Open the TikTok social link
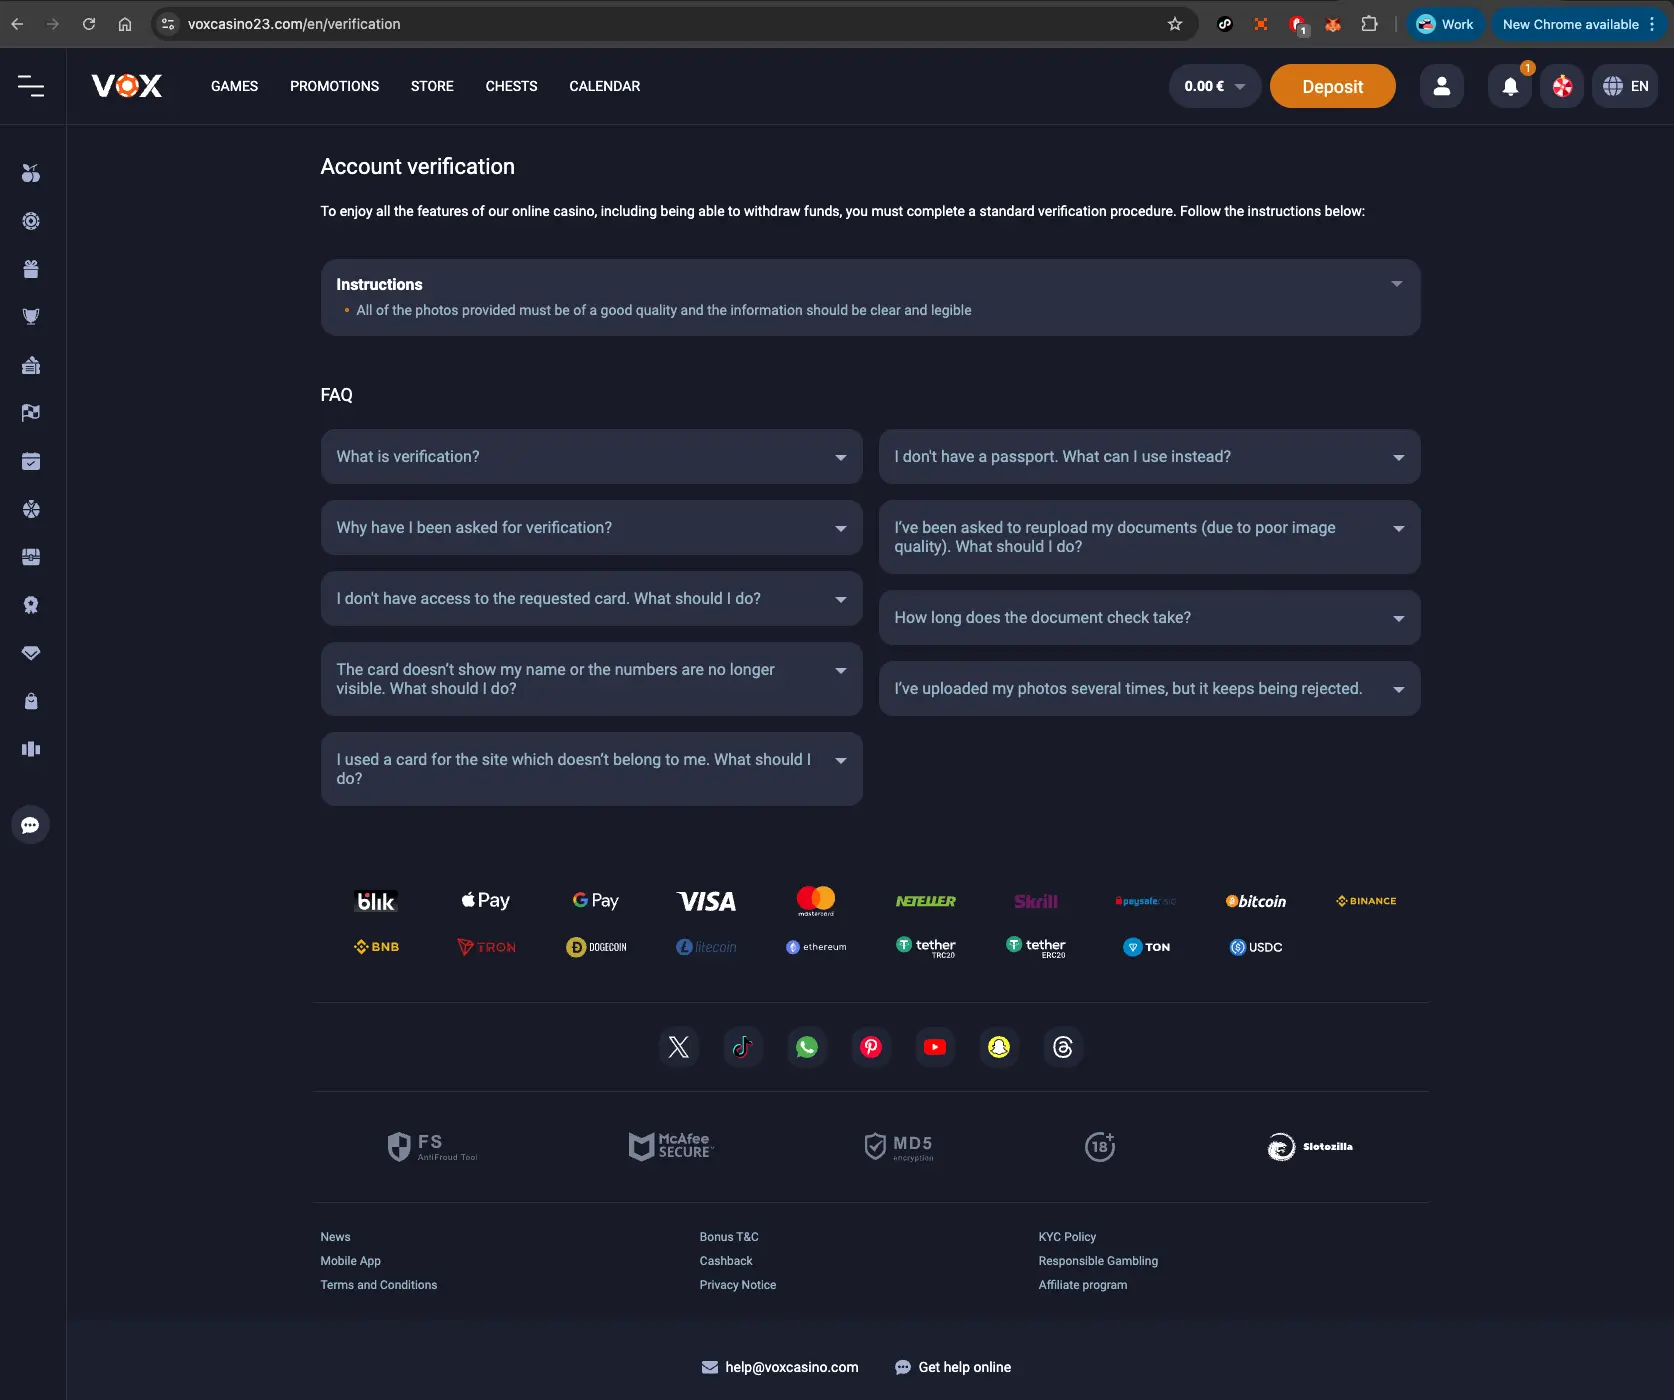 [743, 1047]
